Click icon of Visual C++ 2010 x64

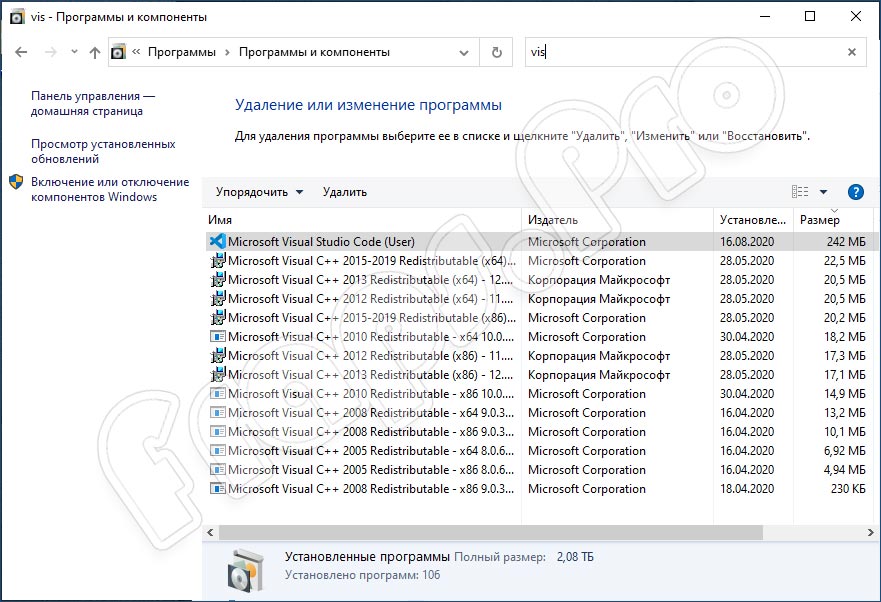[x=217, y=337]
